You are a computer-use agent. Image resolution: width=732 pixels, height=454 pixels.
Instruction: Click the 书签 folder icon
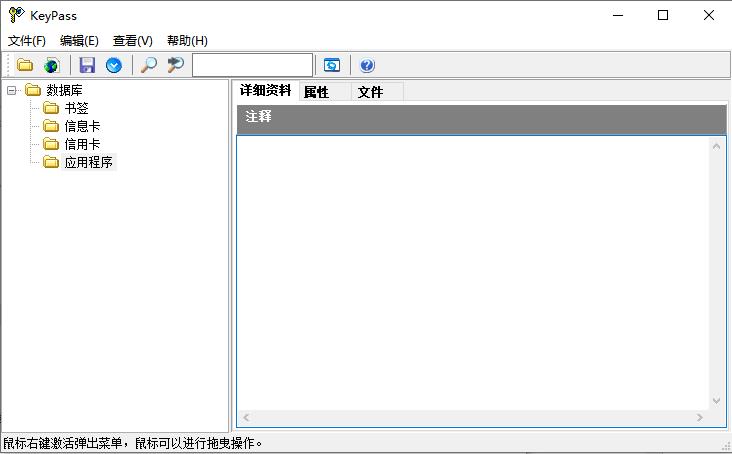click(51, 108)
